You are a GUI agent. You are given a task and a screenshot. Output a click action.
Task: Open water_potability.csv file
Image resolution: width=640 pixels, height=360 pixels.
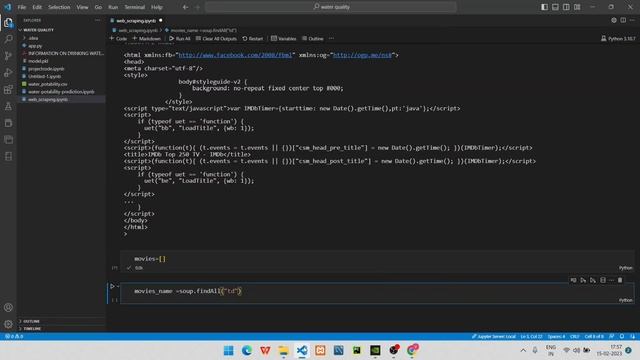click(x=47, y=84)
